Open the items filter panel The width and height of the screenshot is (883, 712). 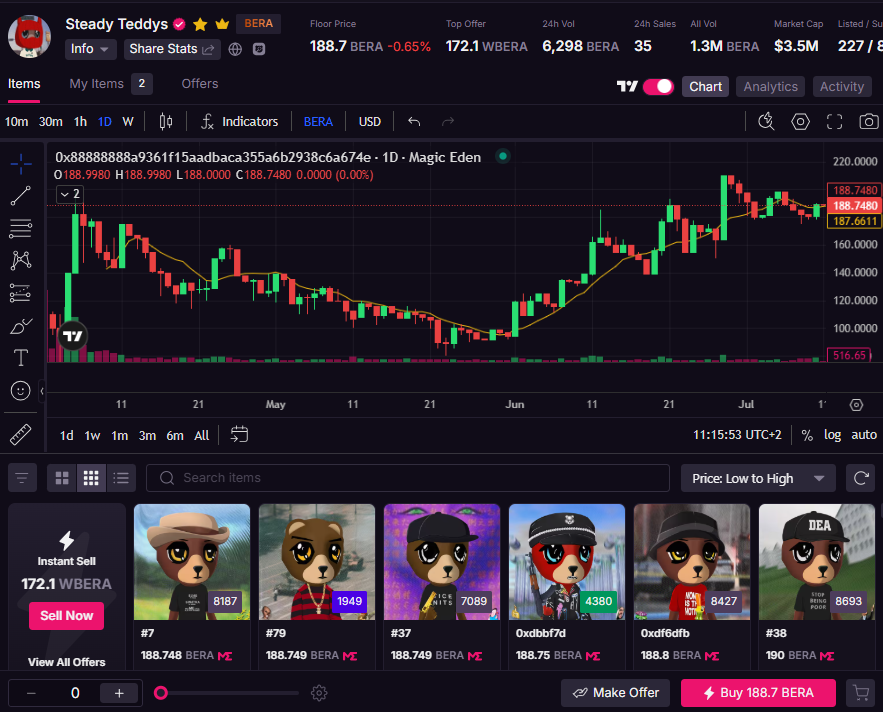coord(22,478)
